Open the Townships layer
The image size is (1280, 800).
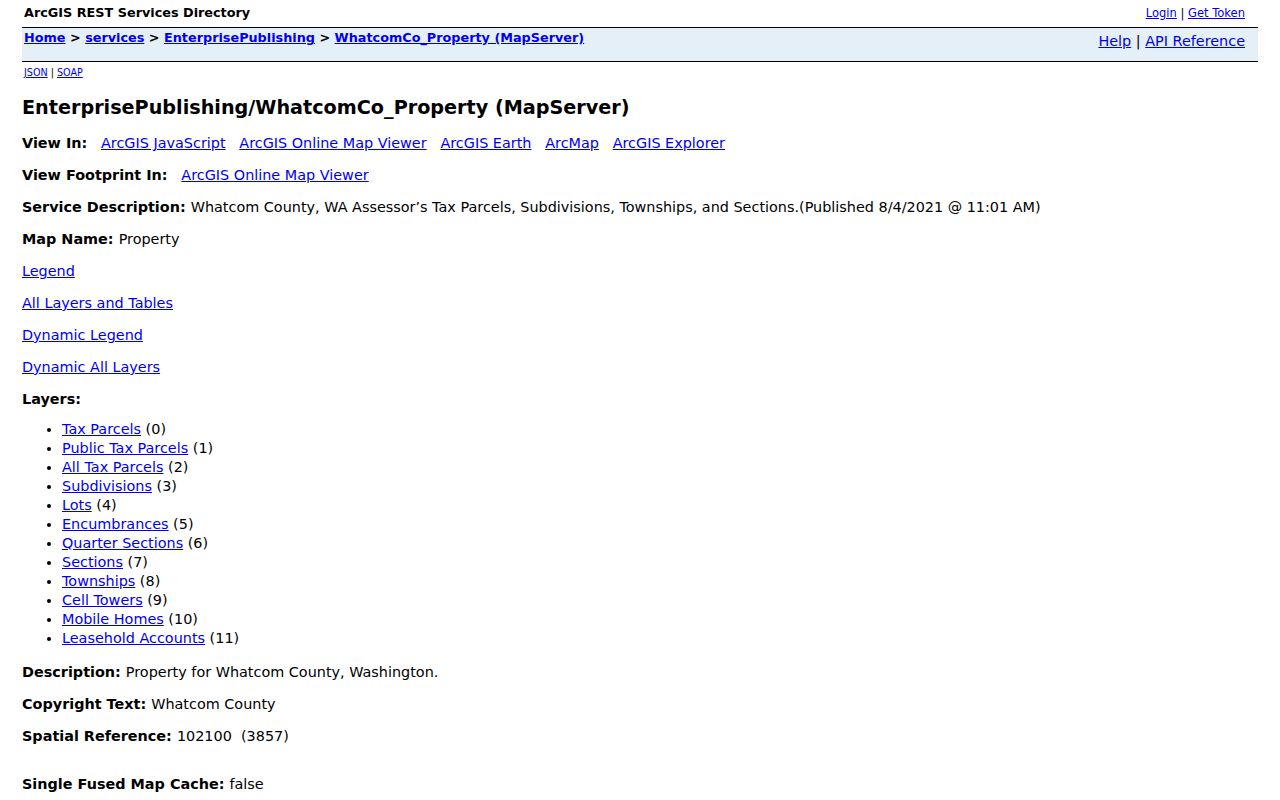tap(98, 581)
